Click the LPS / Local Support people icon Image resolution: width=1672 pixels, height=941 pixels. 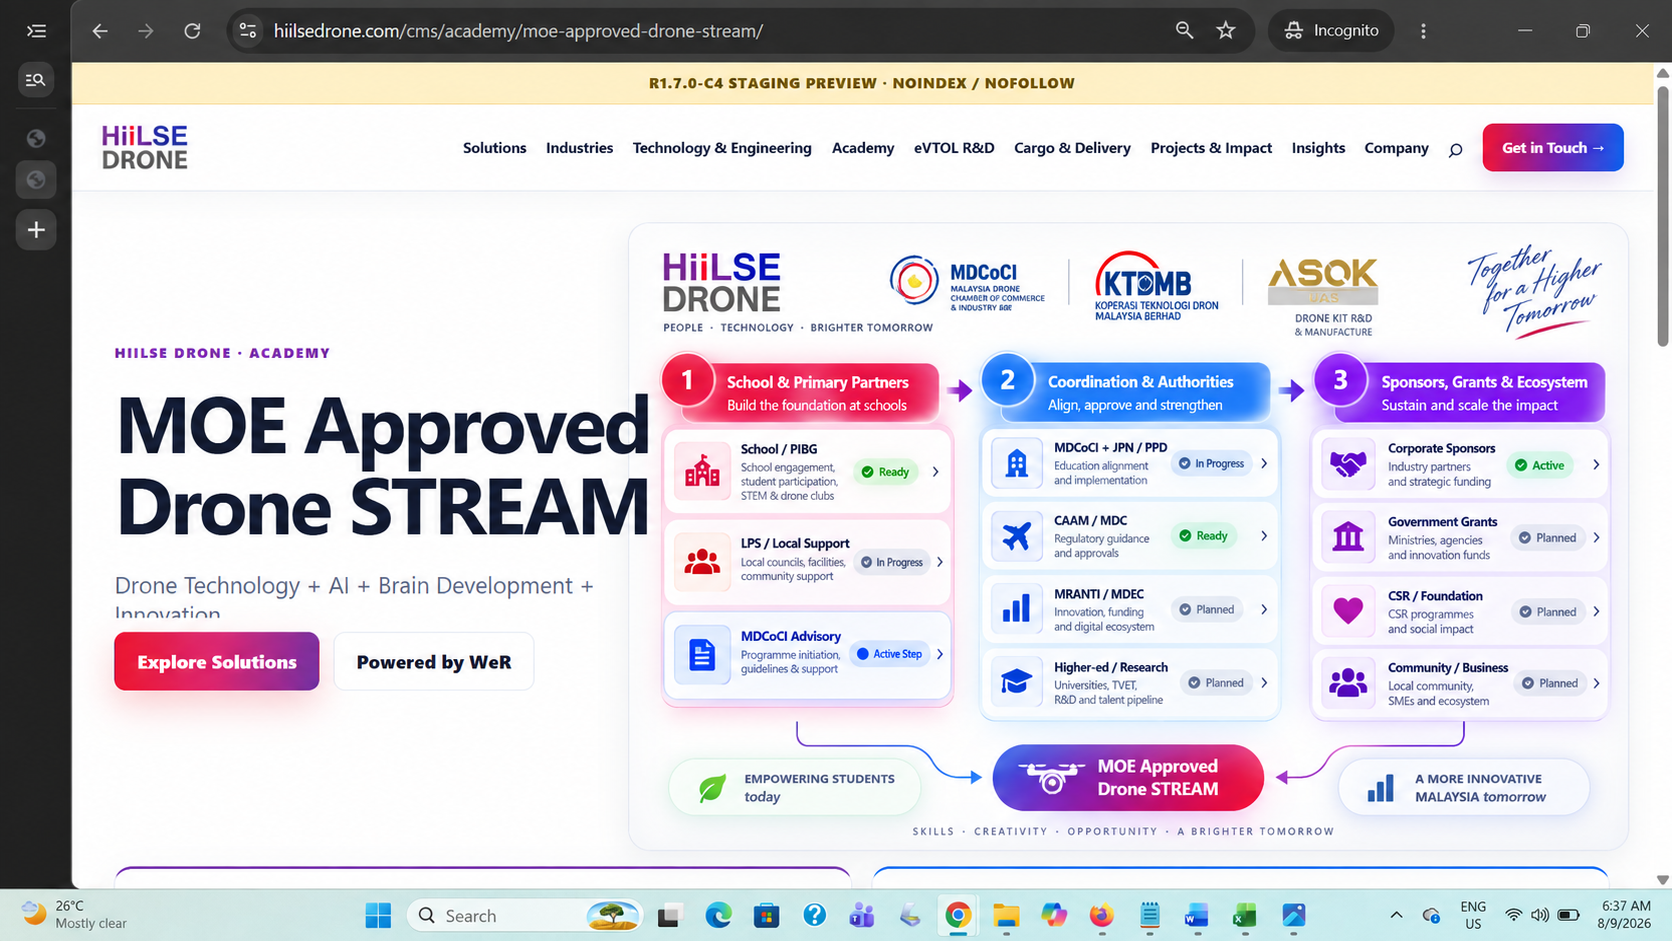(x=702, y=562)
